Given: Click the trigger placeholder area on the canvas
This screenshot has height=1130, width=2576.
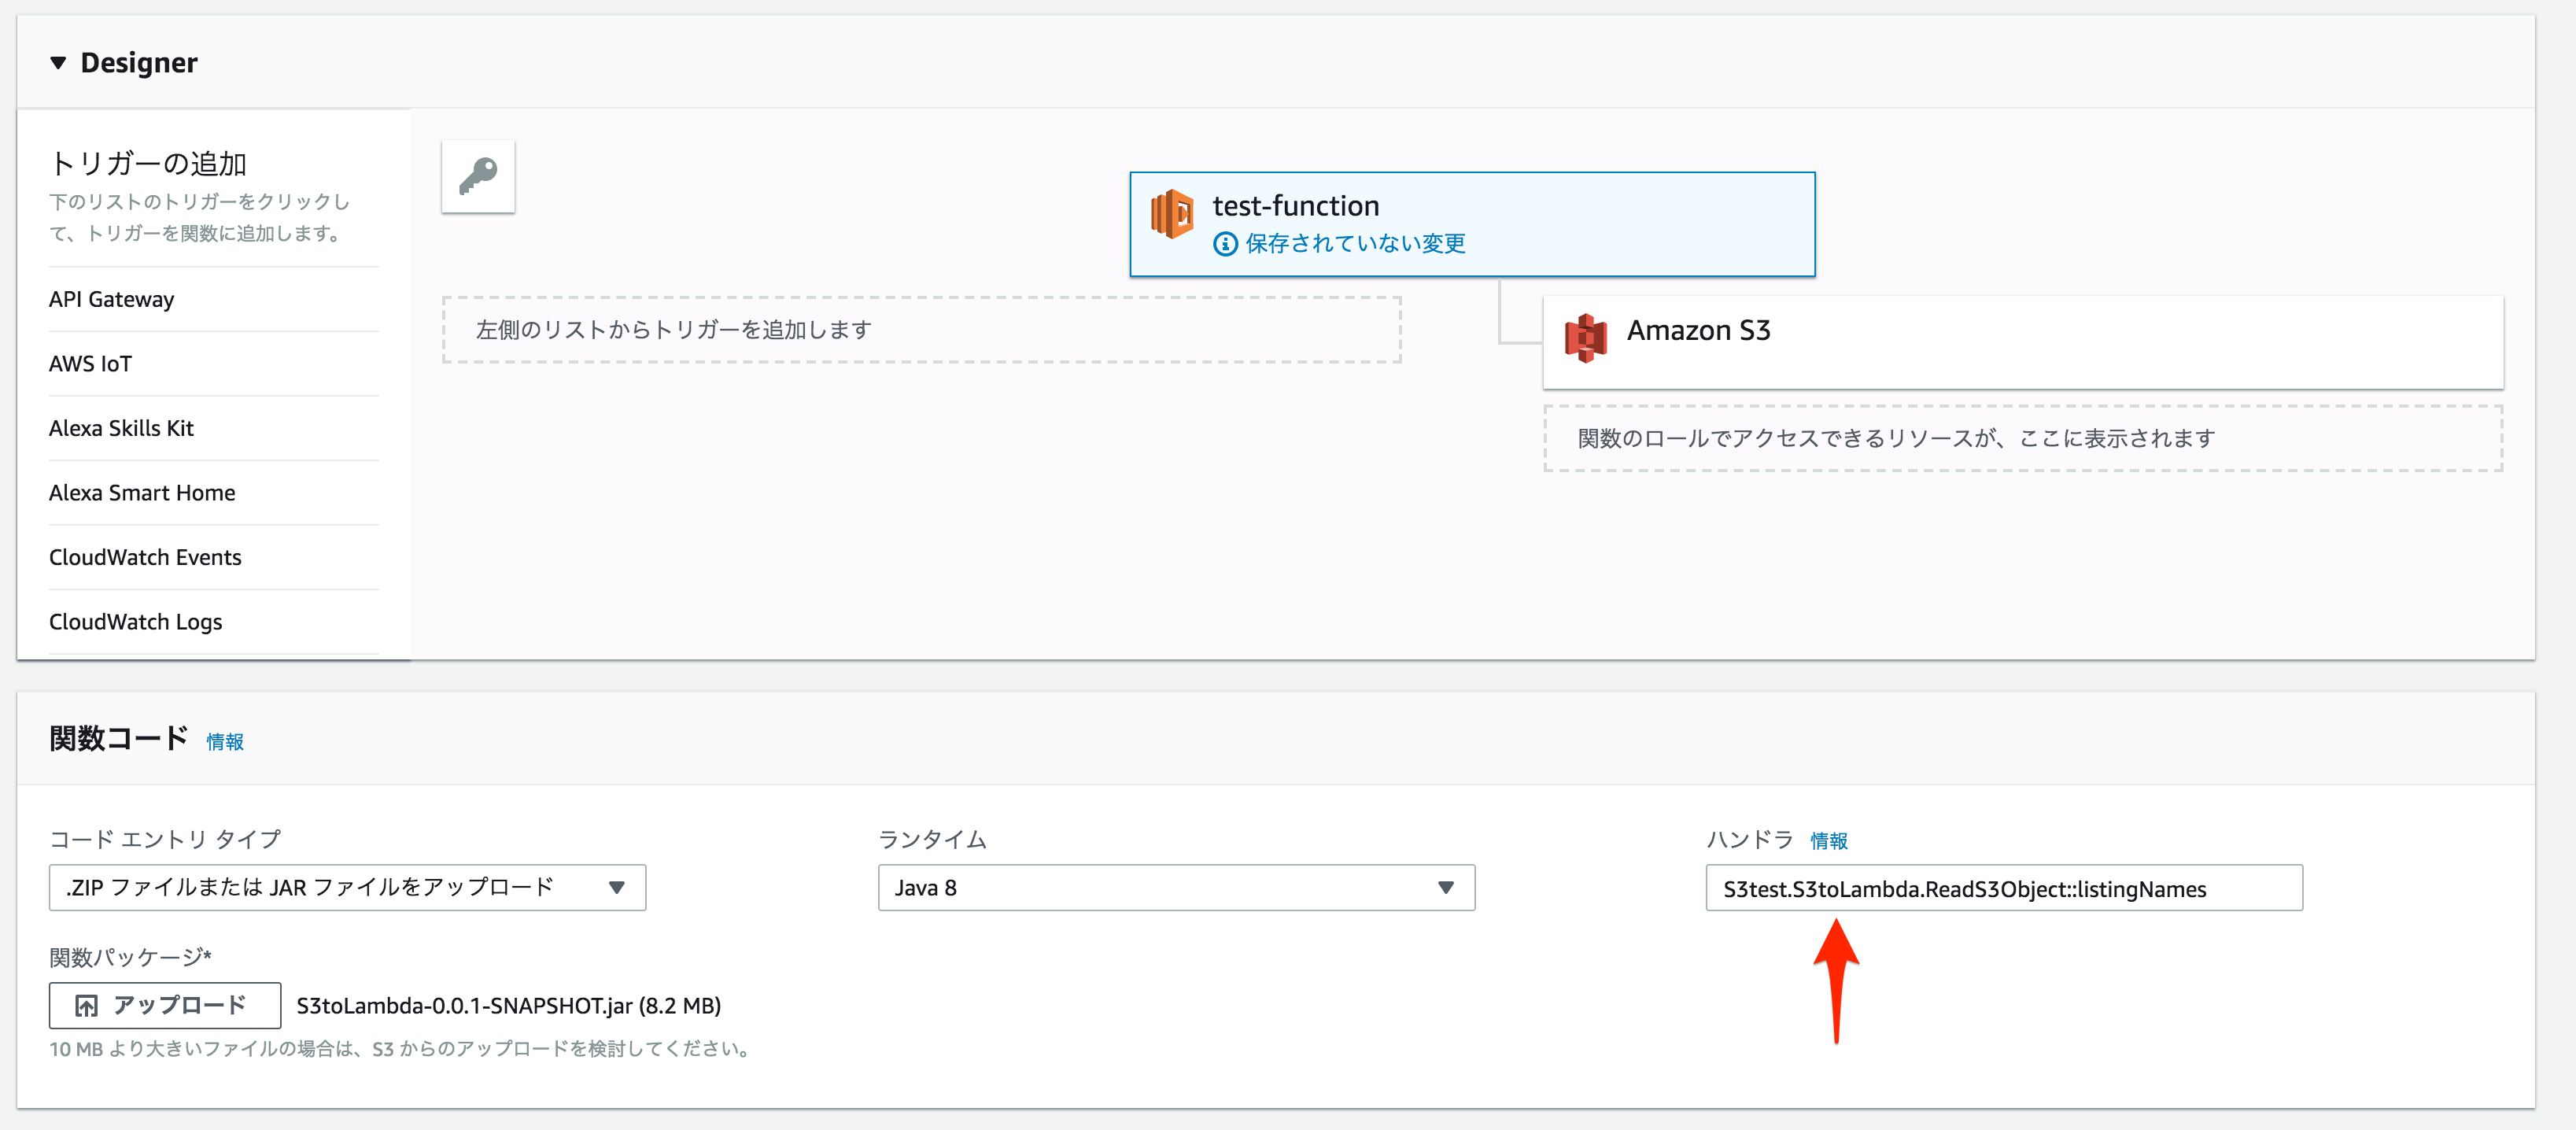Looking at the screenshot, I should [920, 328].
